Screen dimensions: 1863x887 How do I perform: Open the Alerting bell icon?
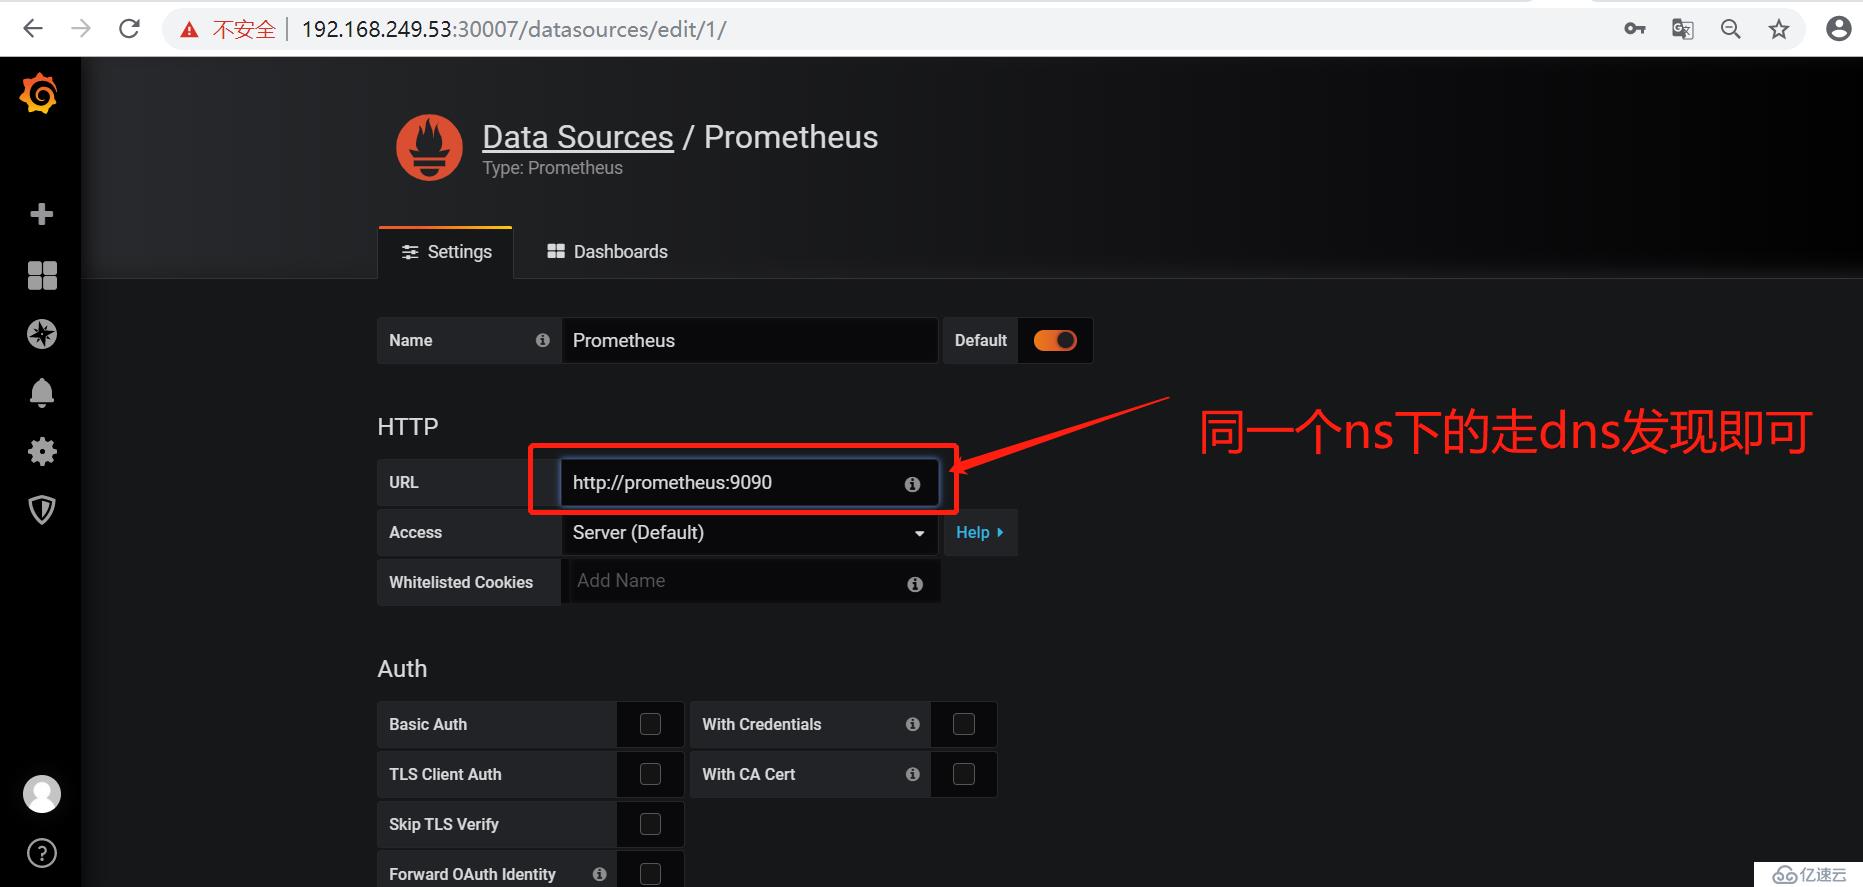pyautogui.click(x=42, y=393)
